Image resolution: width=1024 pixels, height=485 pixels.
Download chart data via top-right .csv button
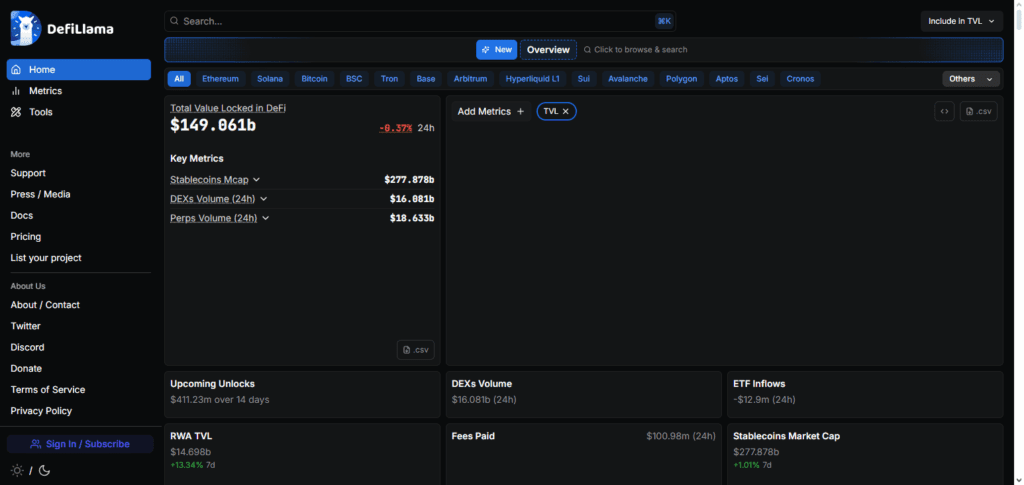pyautogui.click(x=978, y=112)
